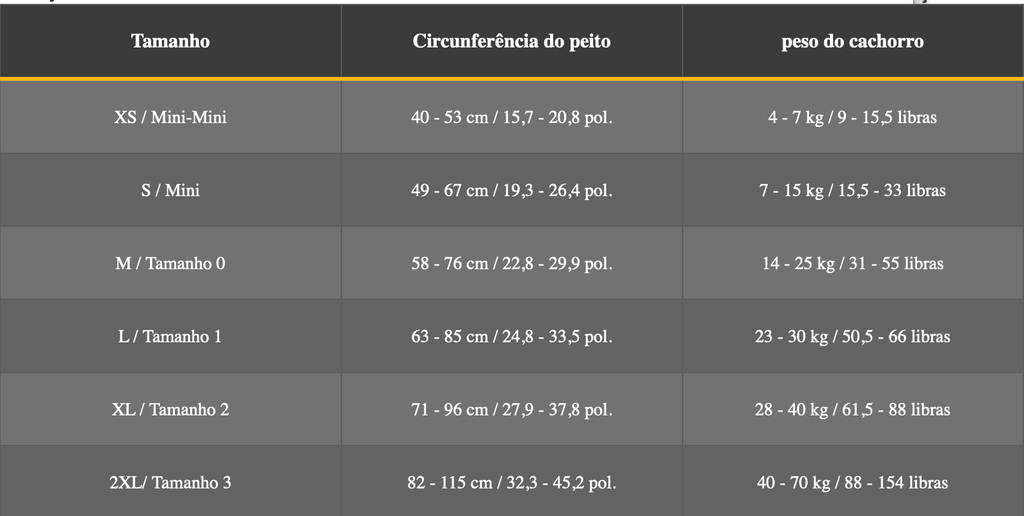Click the peso do cachorro header
Screen dimensions: 1024x516
click(853, 41)
